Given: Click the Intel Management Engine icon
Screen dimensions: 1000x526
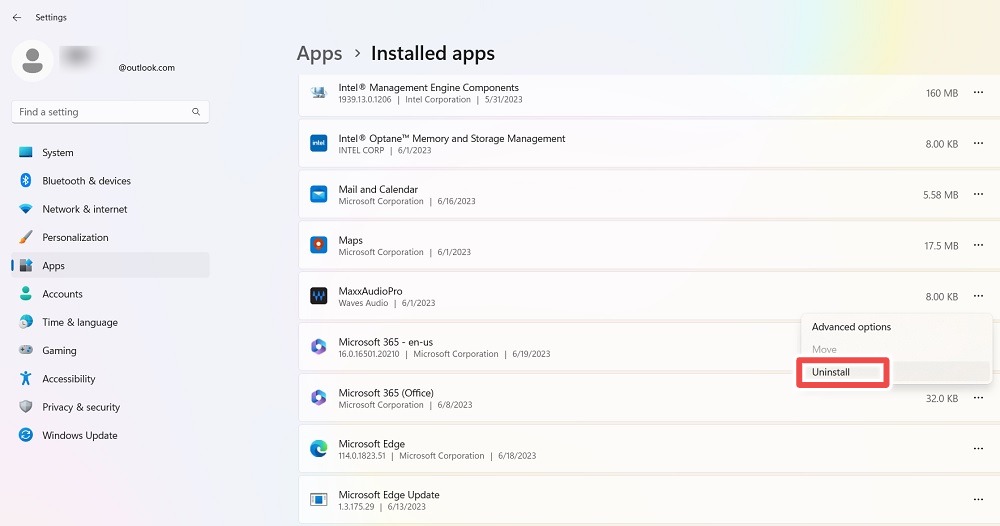Looking at the screenshot, I should [x=318, y=92].
